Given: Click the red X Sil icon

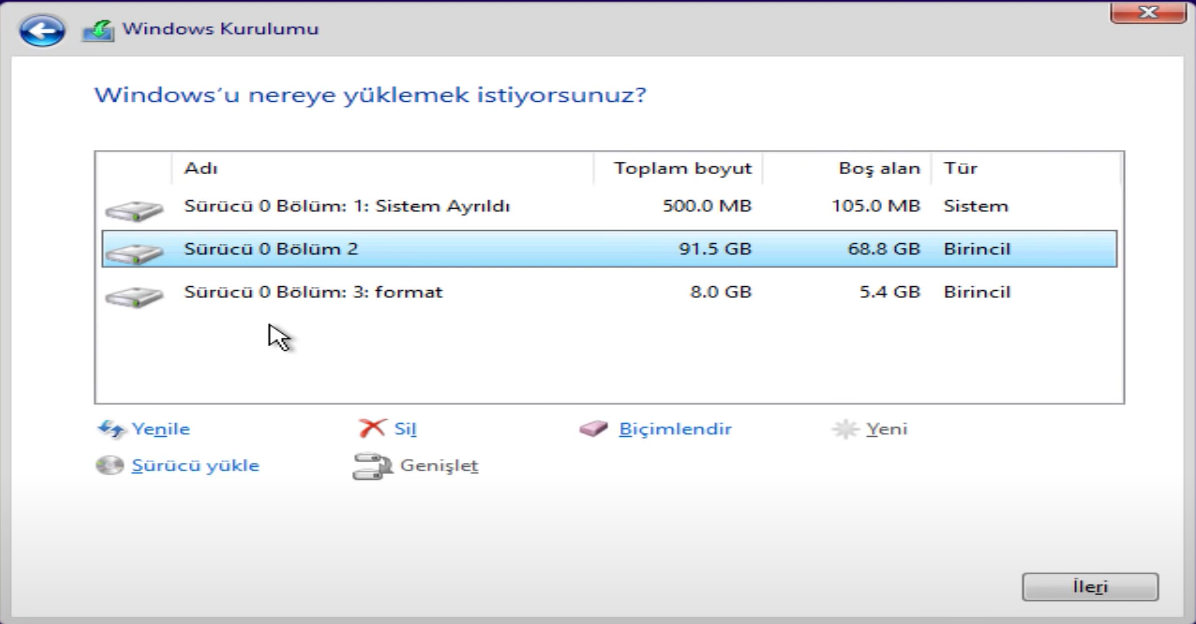Looking at the screenshot, I should [372, 428].
